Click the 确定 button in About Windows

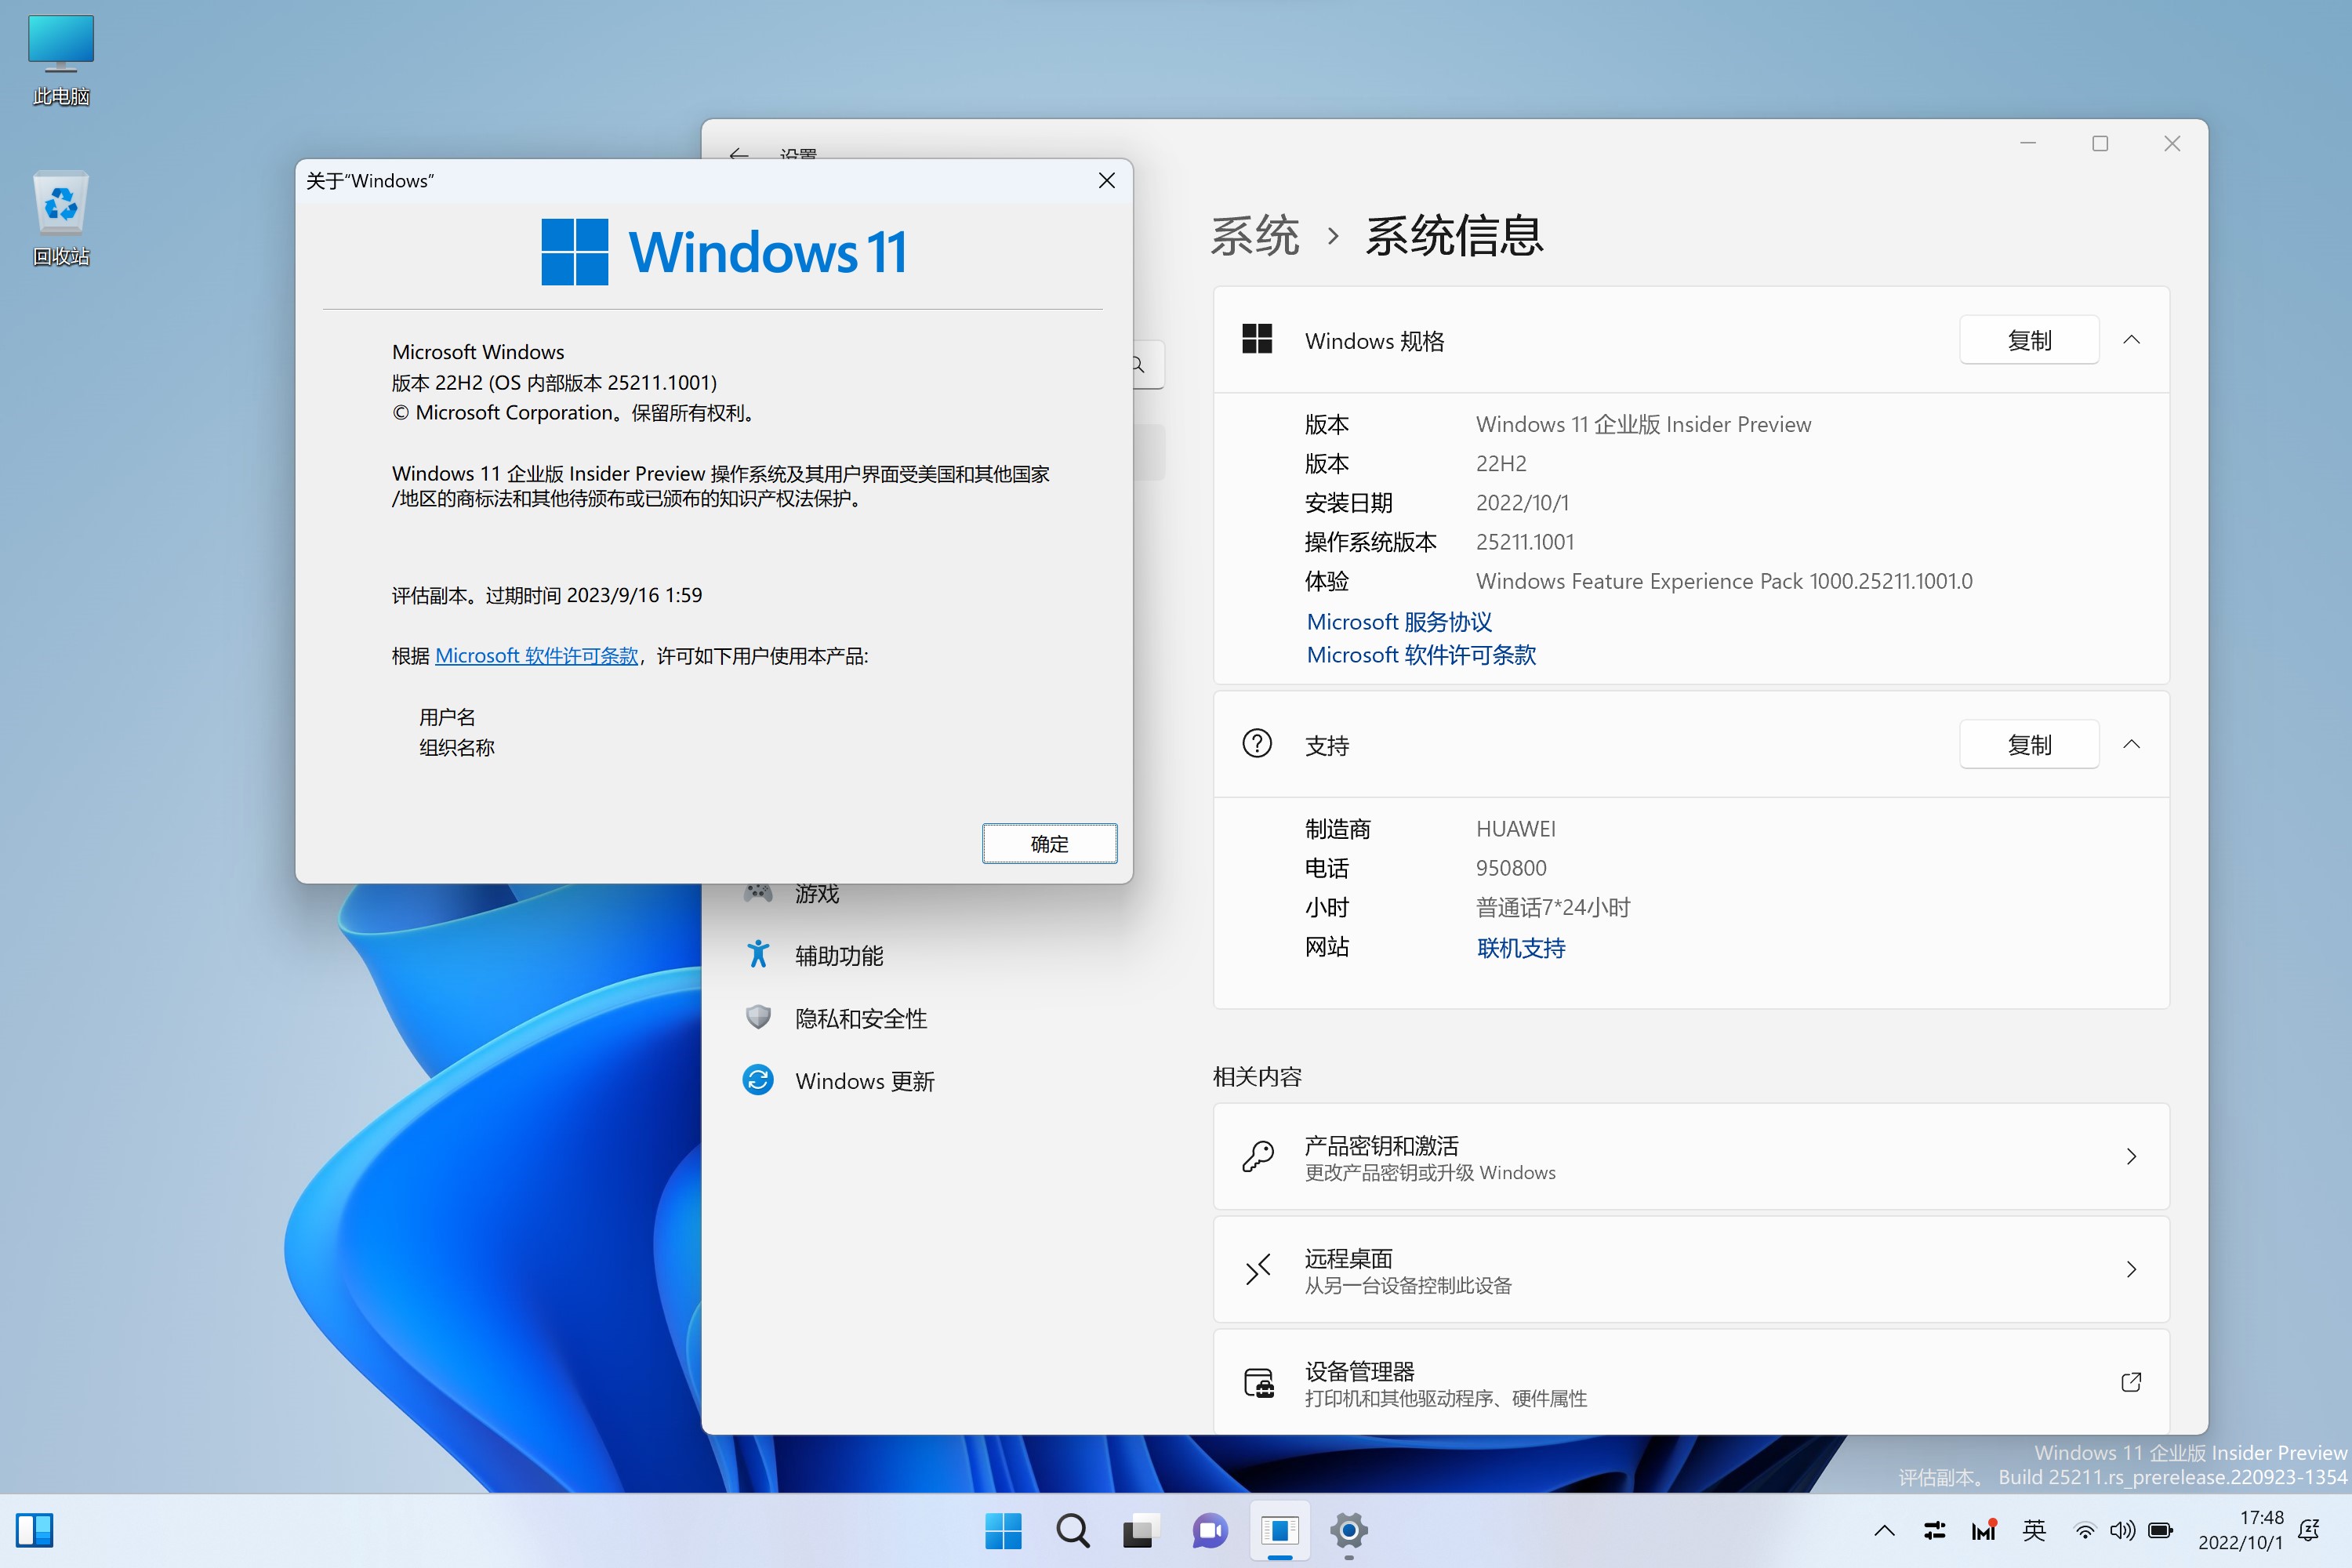(x=1049, y=843)
